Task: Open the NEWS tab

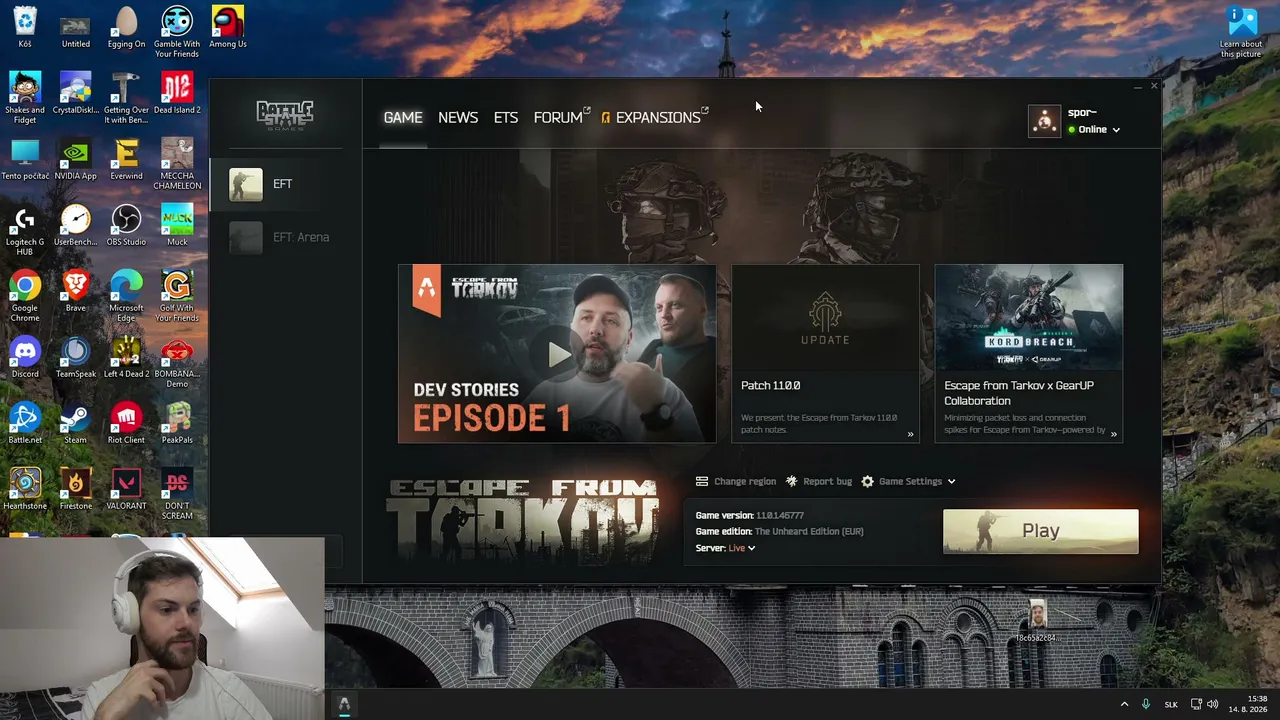Action: (x=458, y=118)
